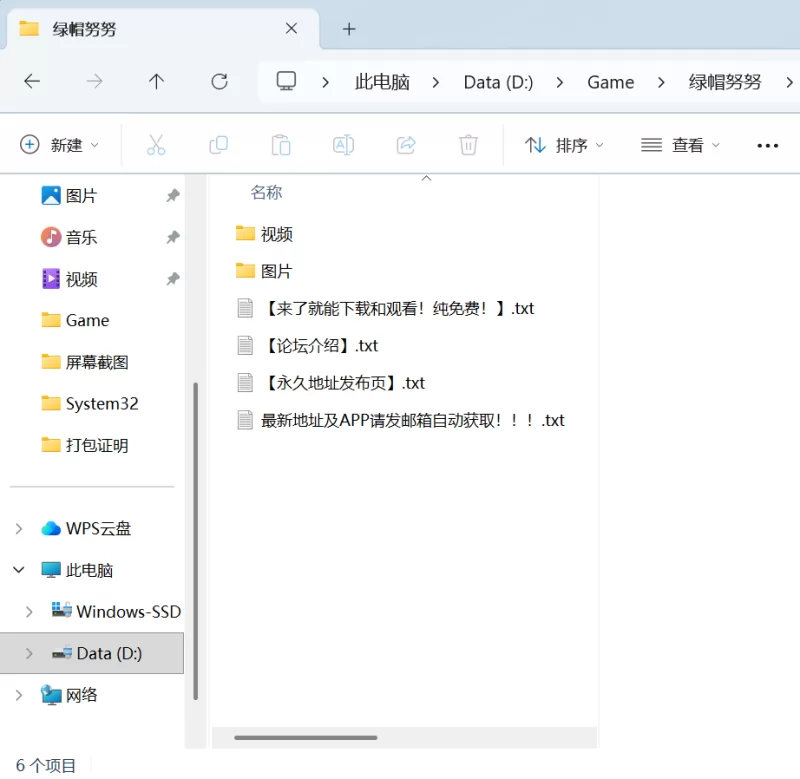Collapse the 此电脑 tree node
The height and width of the screenshot is (779, 800).
tap(18, 570)
